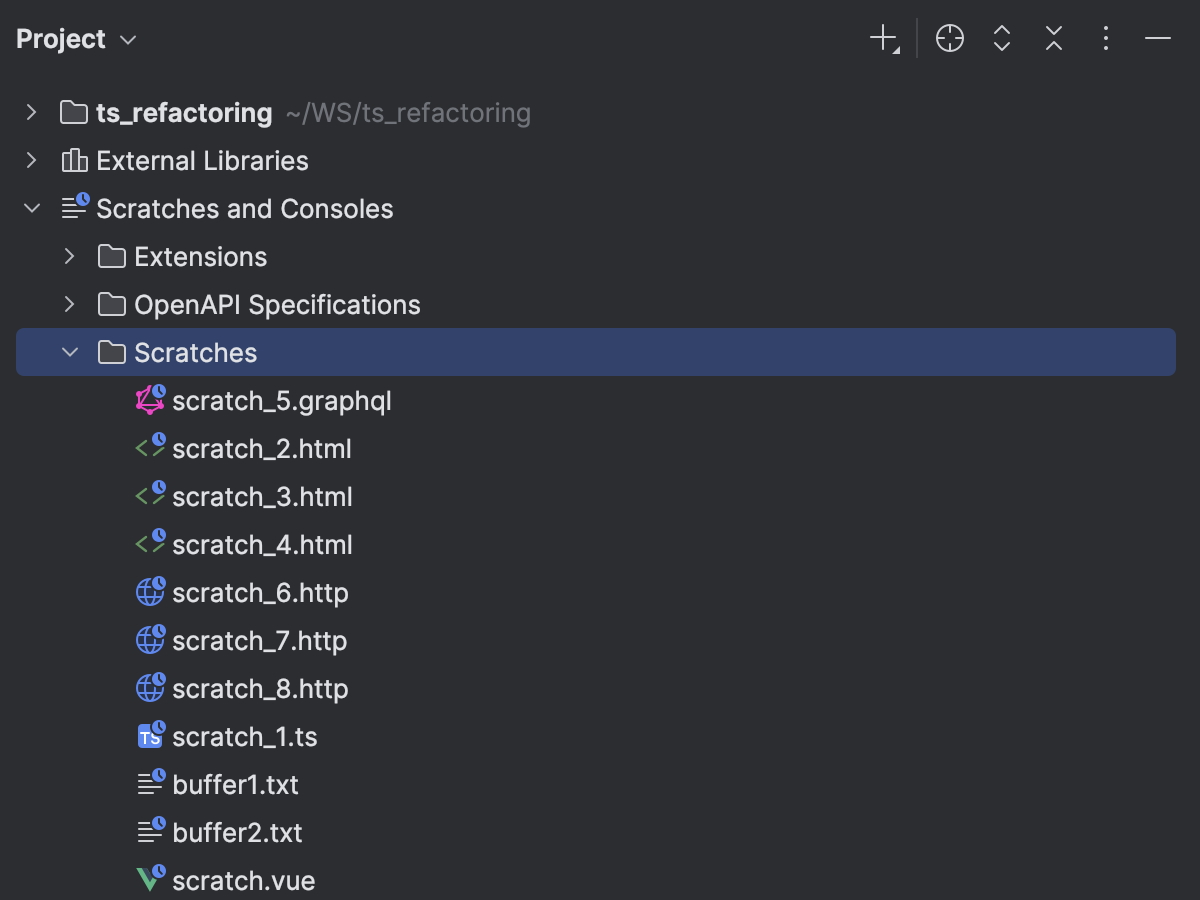Select the External Libraries label
The width and height of the screenshot is (1200, 900).
pos(202,161)
